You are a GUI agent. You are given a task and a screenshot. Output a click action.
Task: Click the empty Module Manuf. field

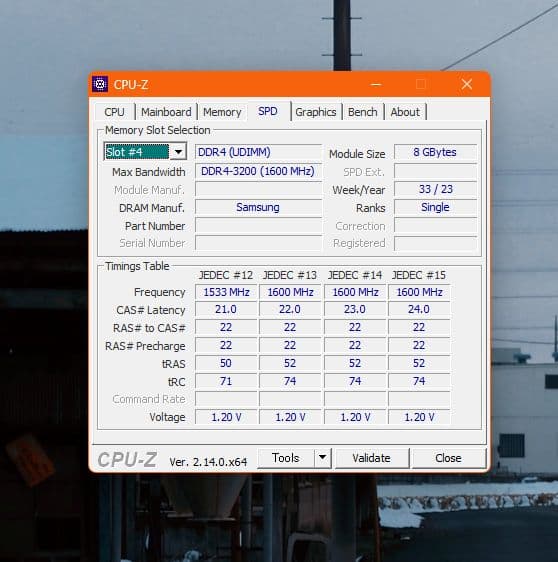point(258,189)
